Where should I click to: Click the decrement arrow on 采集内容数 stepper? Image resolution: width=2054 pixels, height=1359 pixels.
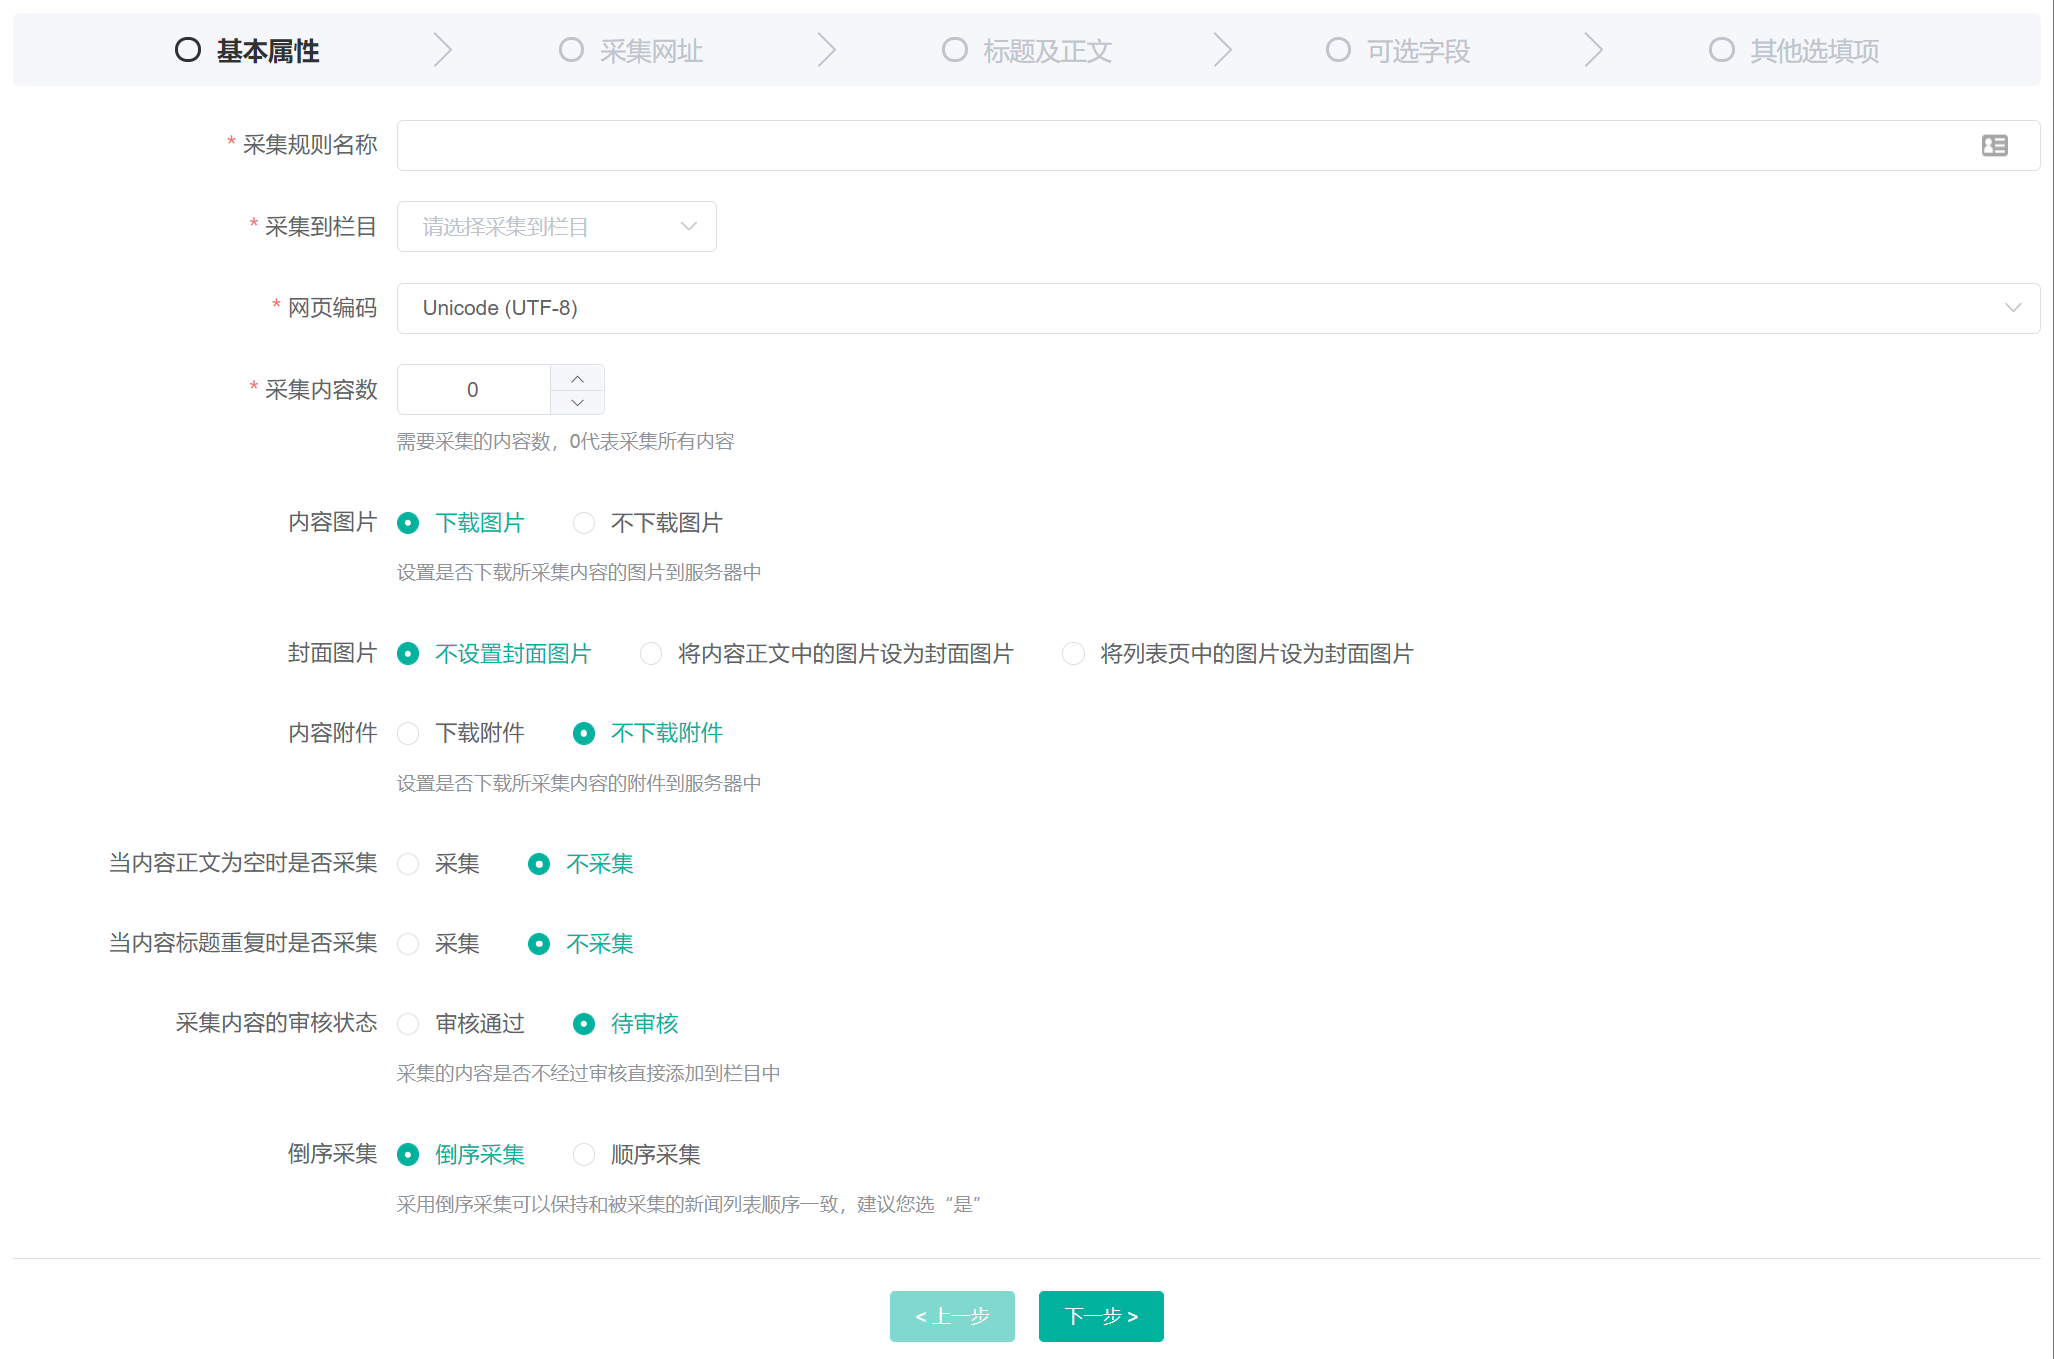tap(577, 402)
